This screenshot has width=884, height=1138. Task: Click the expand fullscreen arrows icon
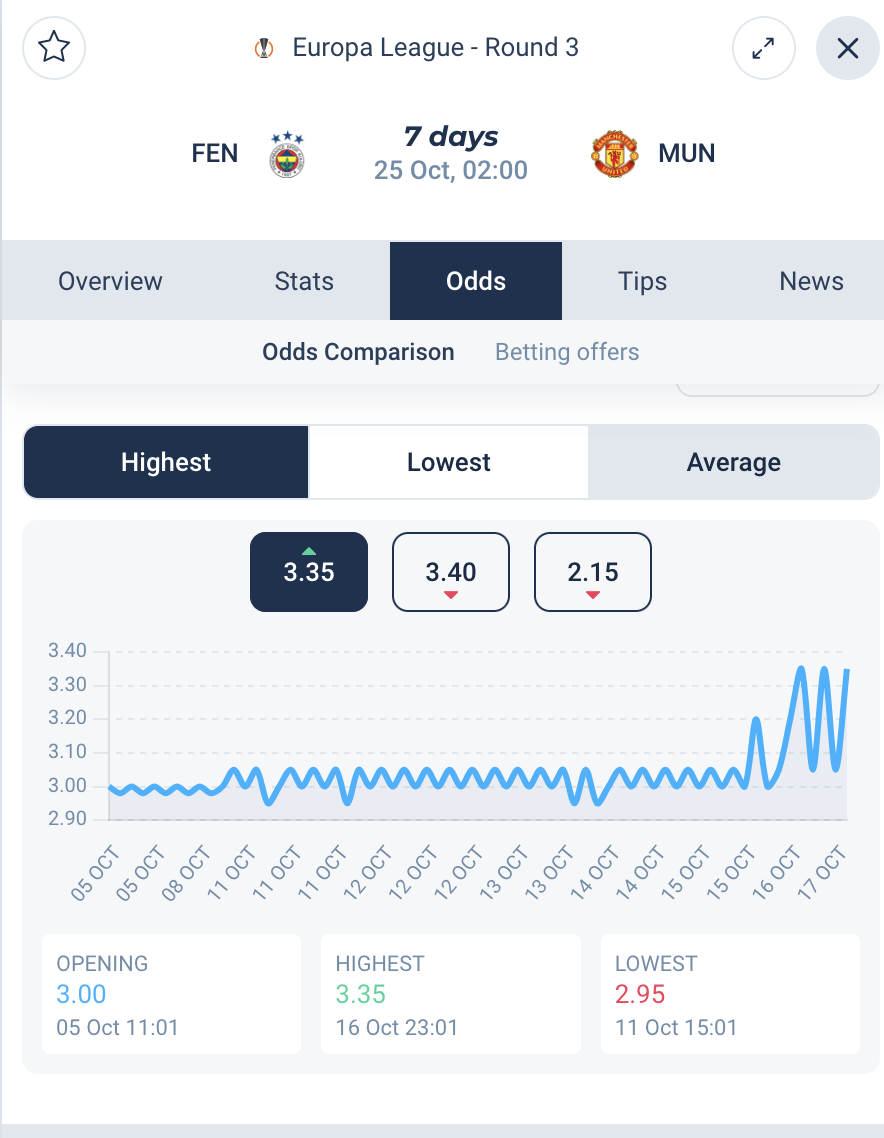tap(764, 48)
